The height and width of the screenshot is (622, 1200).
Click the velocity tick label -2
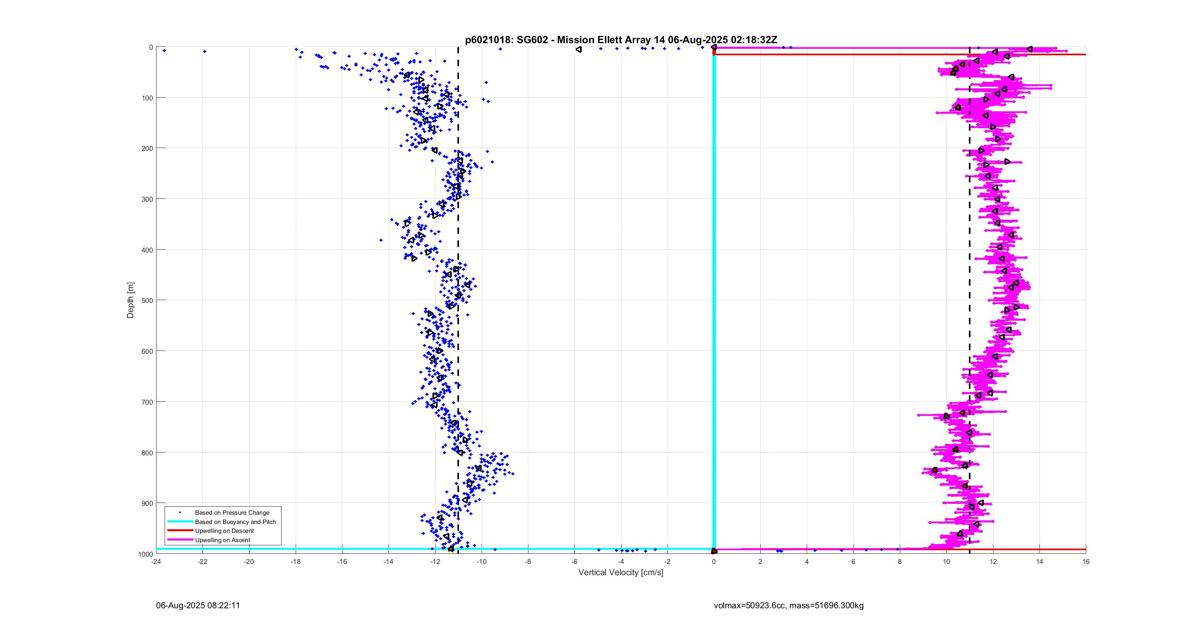pyautogui.click(x=667, y=561)
